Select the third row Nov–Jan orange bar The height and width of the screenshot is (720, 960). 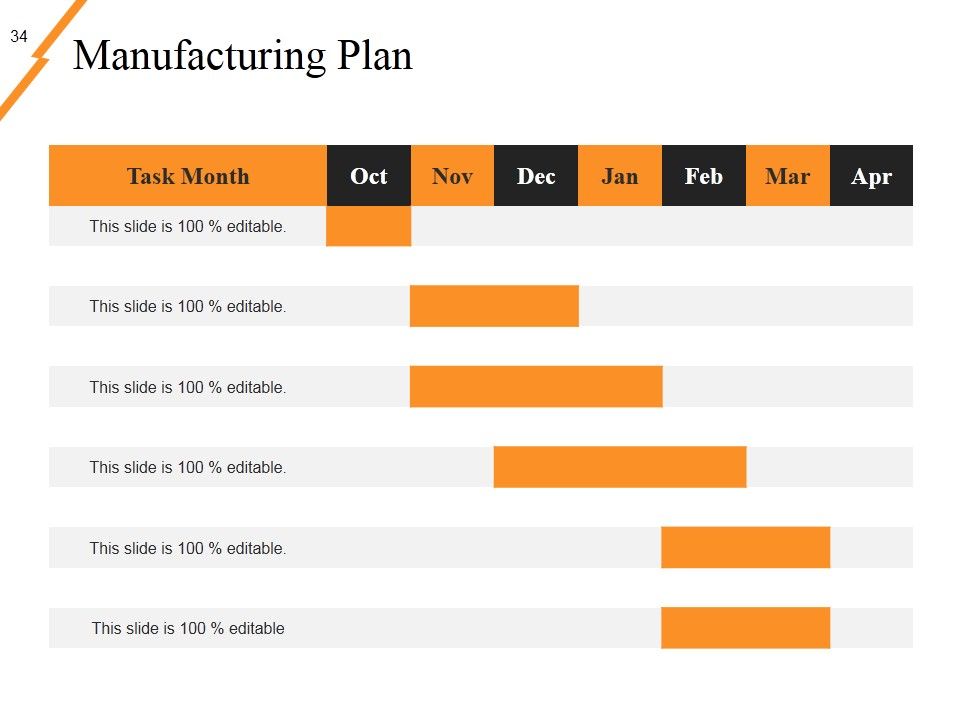(x=536, y=386)
